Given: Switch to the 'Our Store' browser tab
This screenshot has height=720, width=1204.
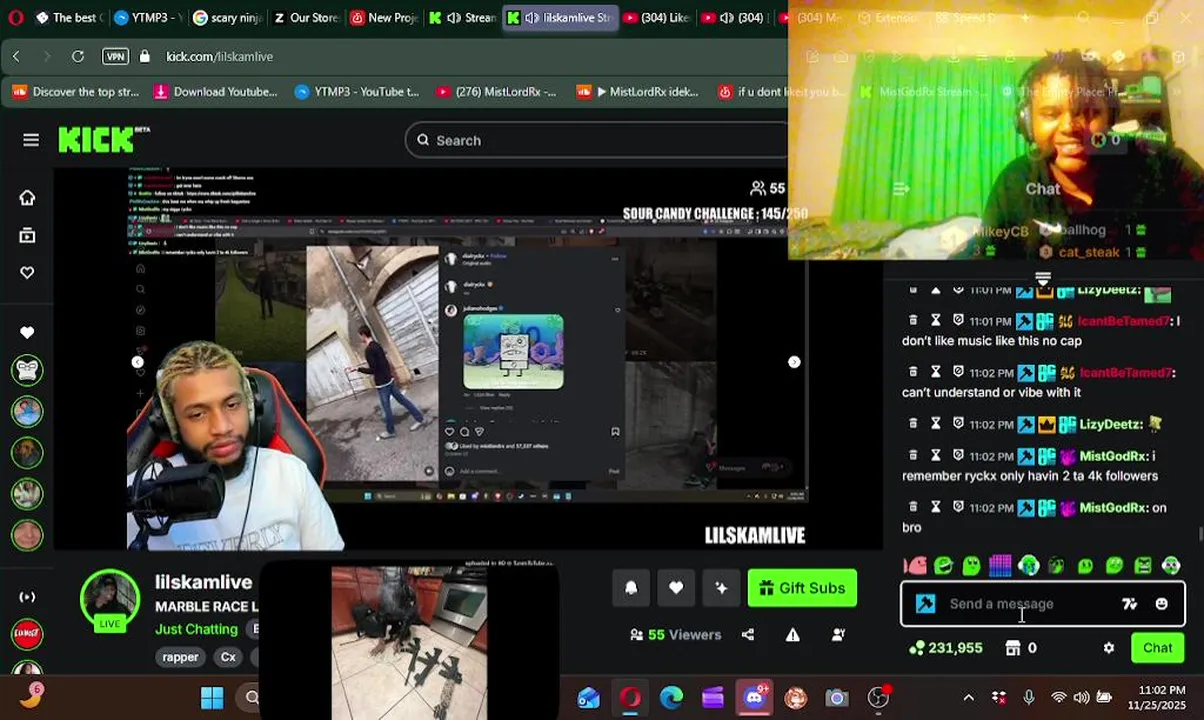Looking at the screenshot, I should click(x=305, y=18).
